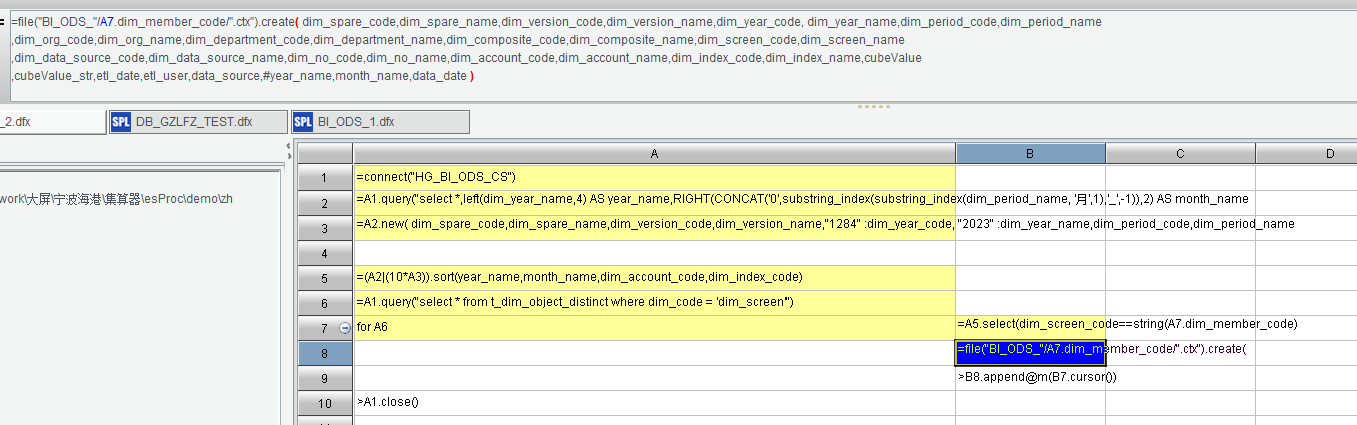Select cell A2 with the A1.query select statement

pyautogui.click(x=654, y=202)
